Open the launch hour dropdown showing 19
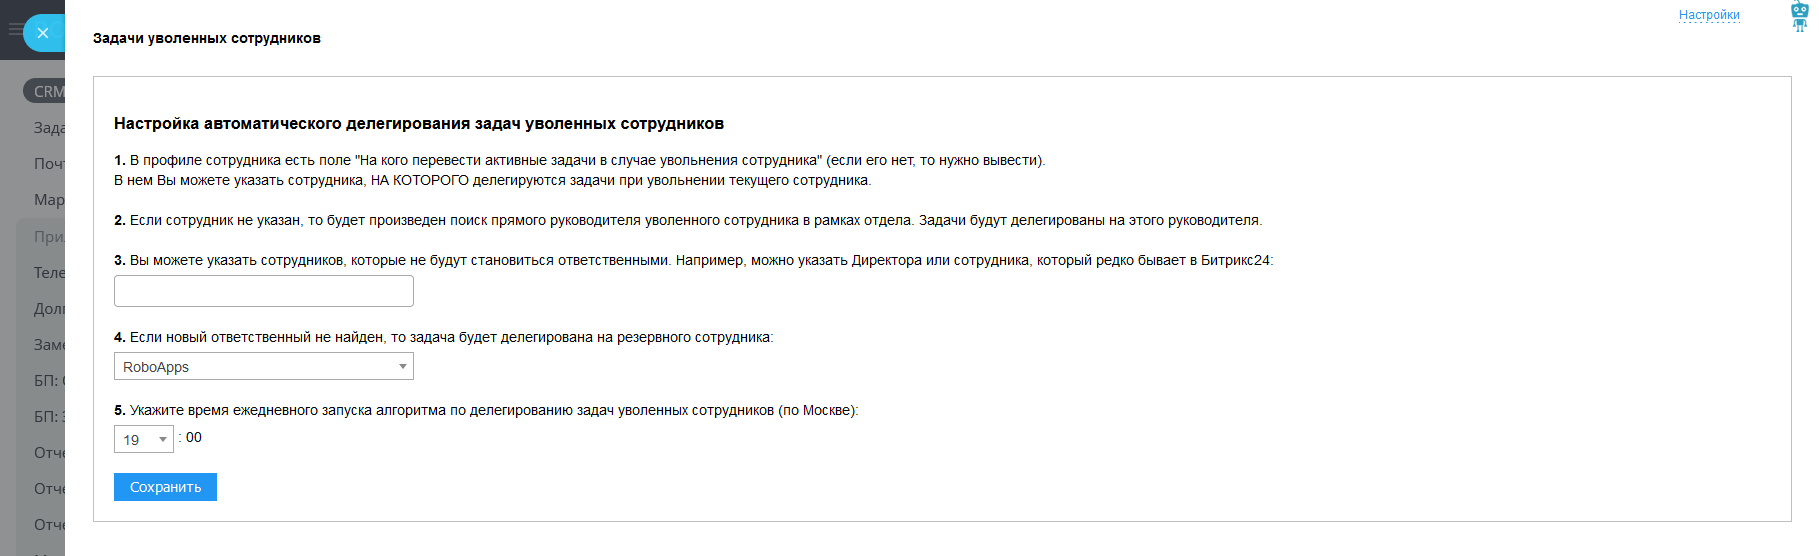 coord(143,439)
